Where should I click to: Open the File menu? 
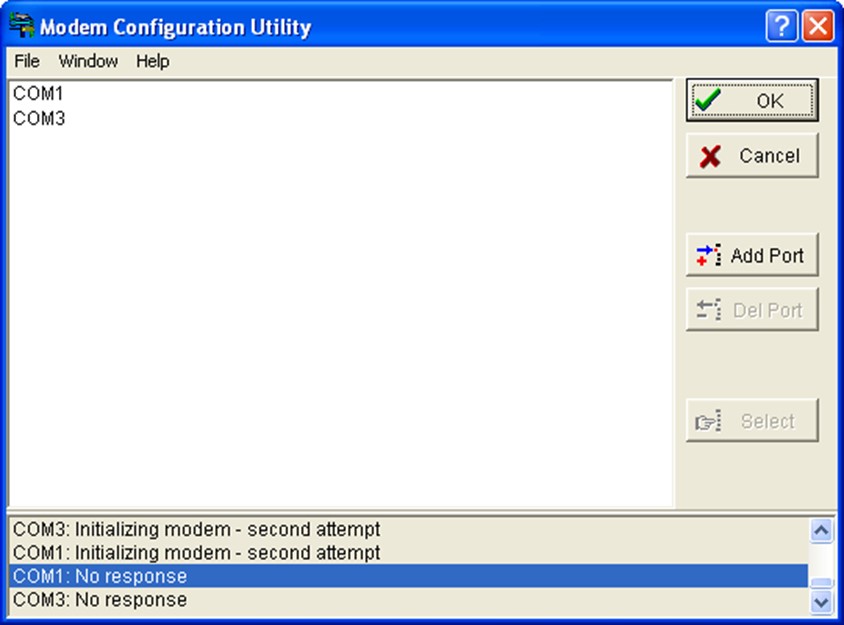coord(26,61)
